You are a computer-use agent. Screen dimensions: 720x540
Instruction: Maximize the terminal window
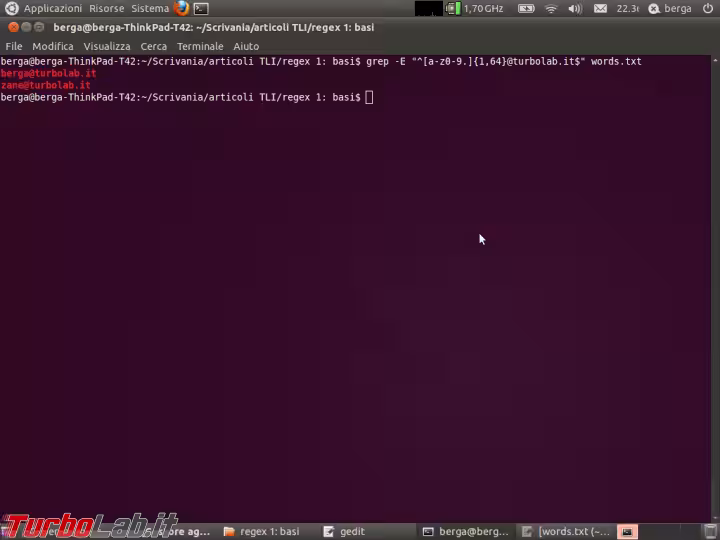click(39, 28)
